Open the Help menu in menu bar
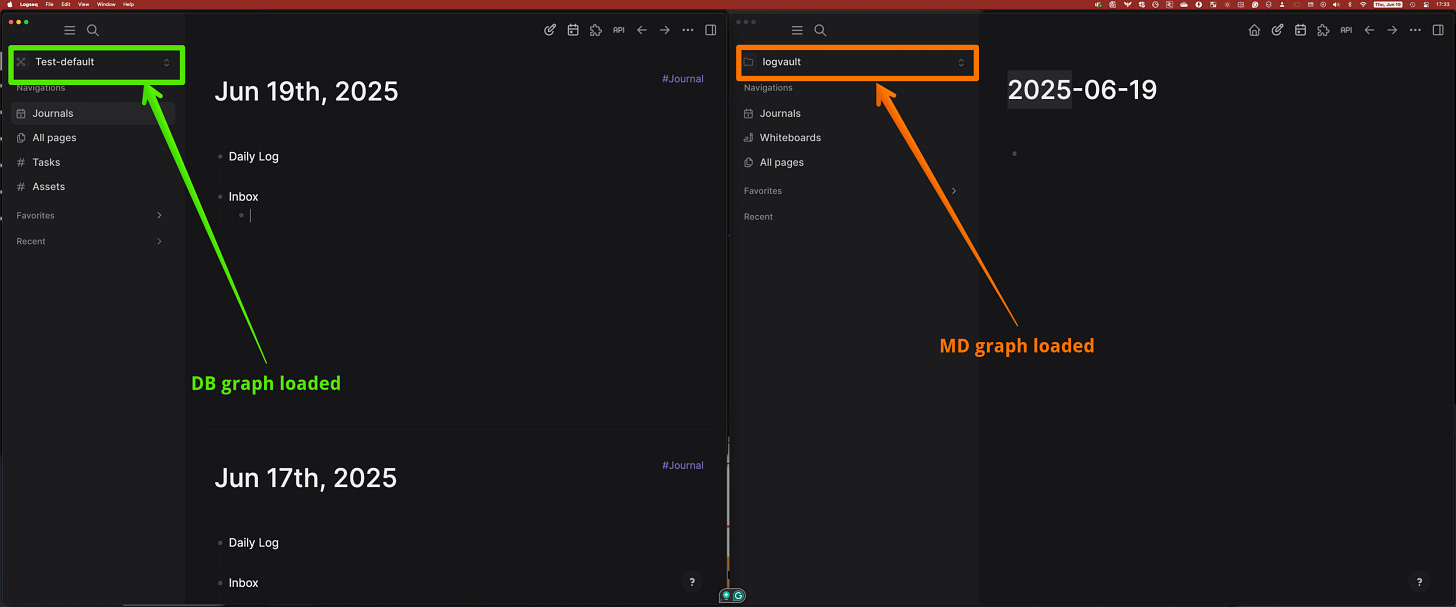The image size is (1456, 607). 128,4
